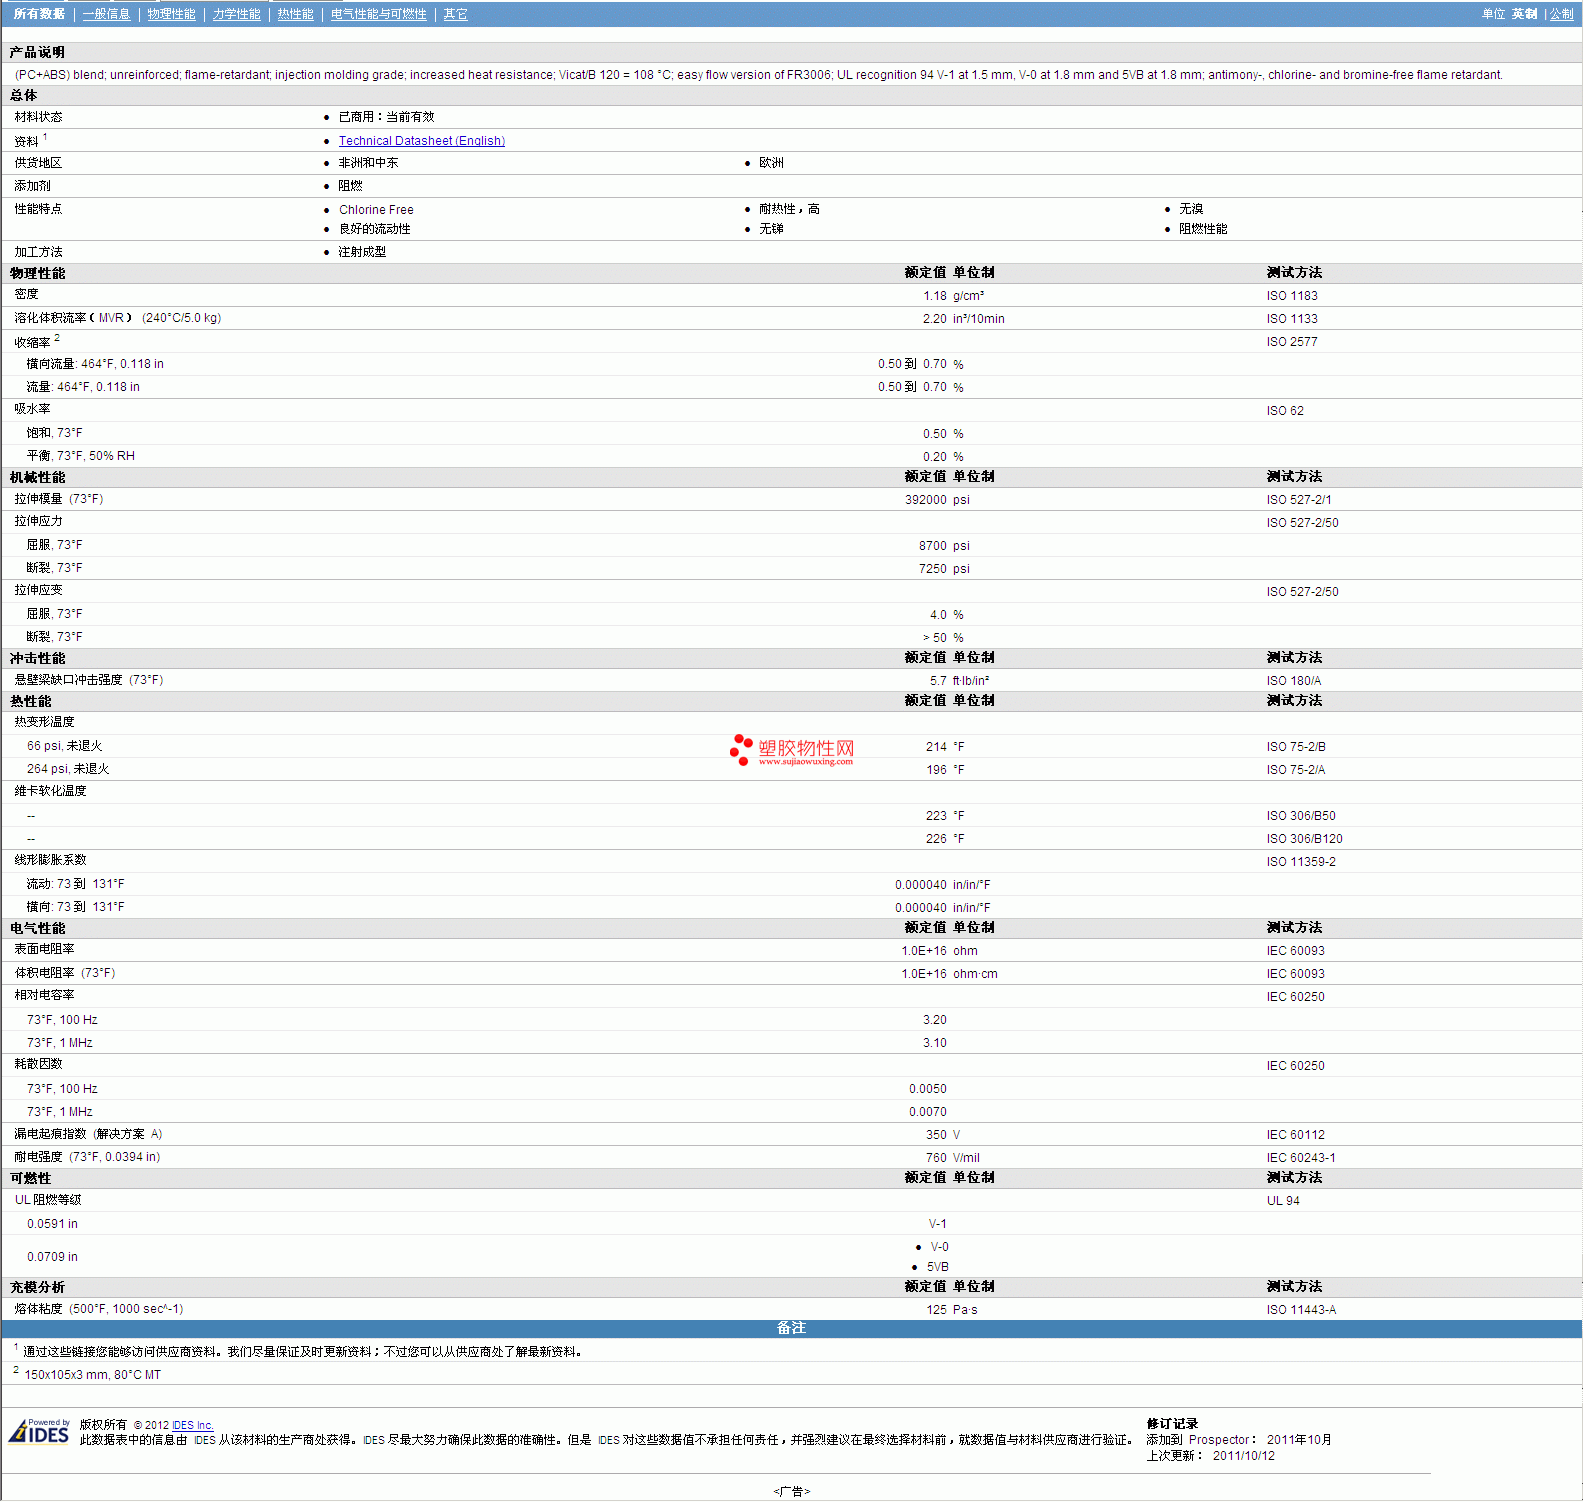Open the Technical Datasheet (English) link
Screen dimensions: 1583x1502
pos(421,141)
